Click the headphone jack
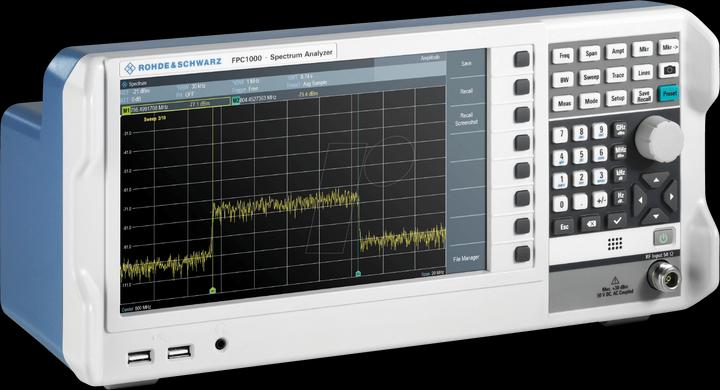Viewport: 720px width, 390px height. pos(220,343)
